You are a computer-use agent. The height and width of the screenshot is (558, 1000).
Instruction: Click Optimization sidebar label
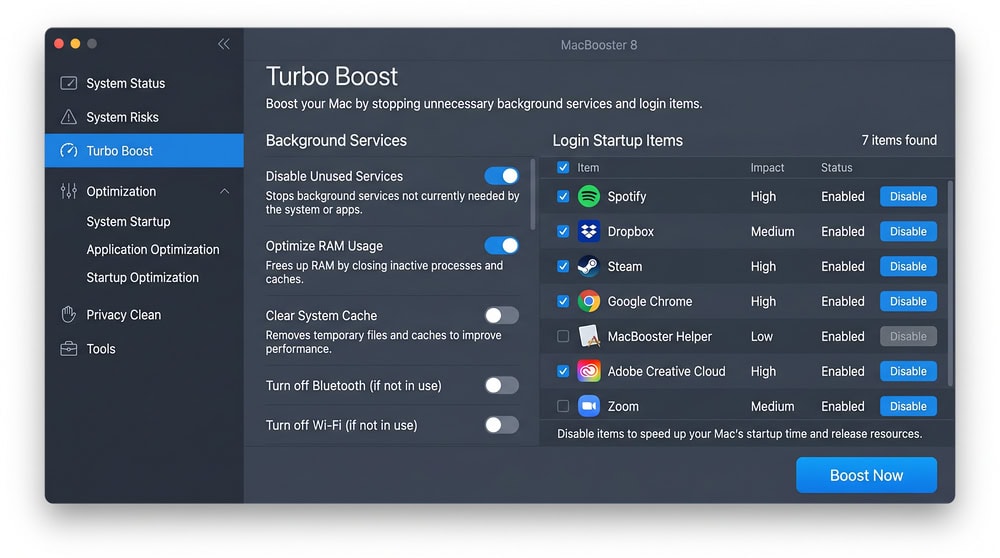pos(121,191)
